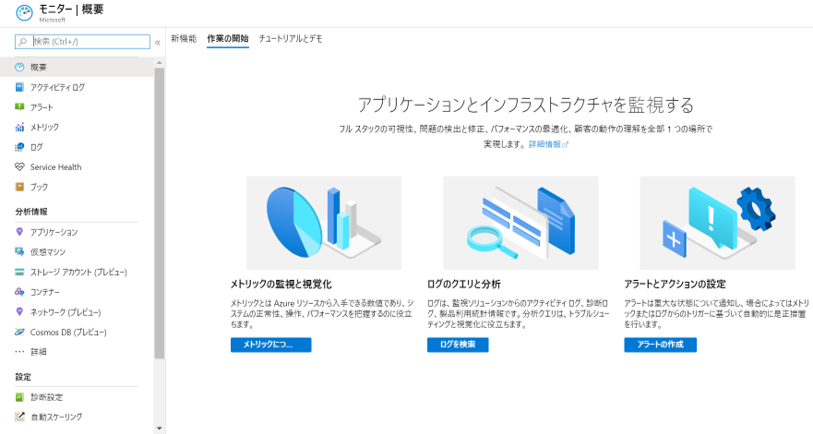Click the 分析情報 section header
This screenshot has height=434, width=813.
31,212
